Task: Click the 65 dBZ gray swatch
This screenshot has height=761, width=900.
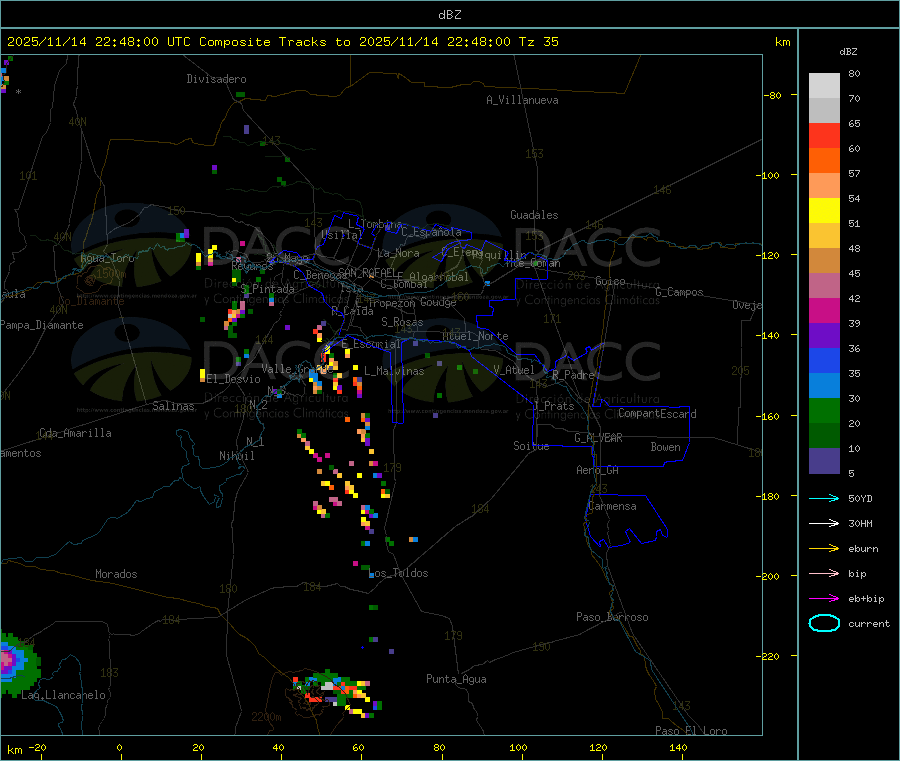Action: 824,111
